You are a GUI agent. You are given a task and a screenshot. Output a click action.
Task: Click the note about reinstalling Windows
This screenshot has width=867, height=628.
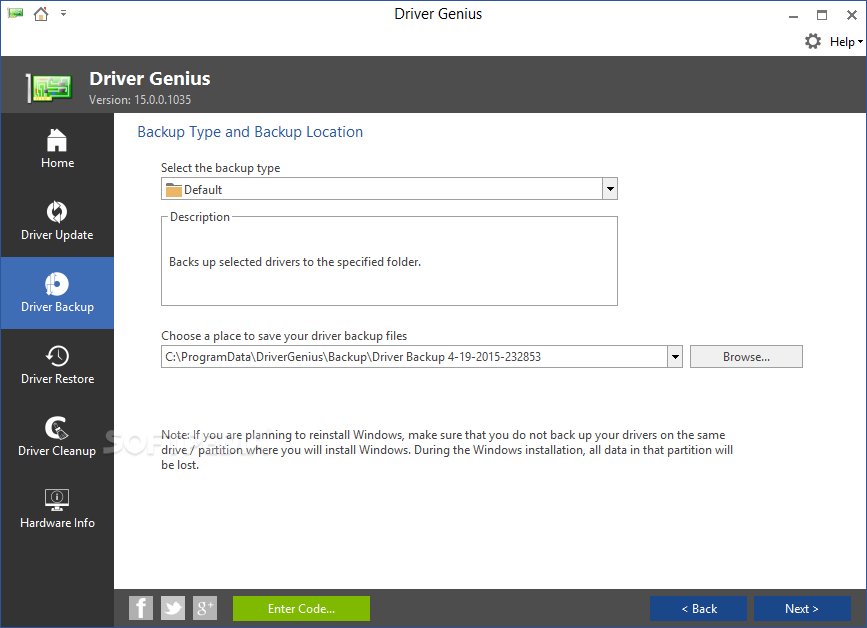click(447, 450)
